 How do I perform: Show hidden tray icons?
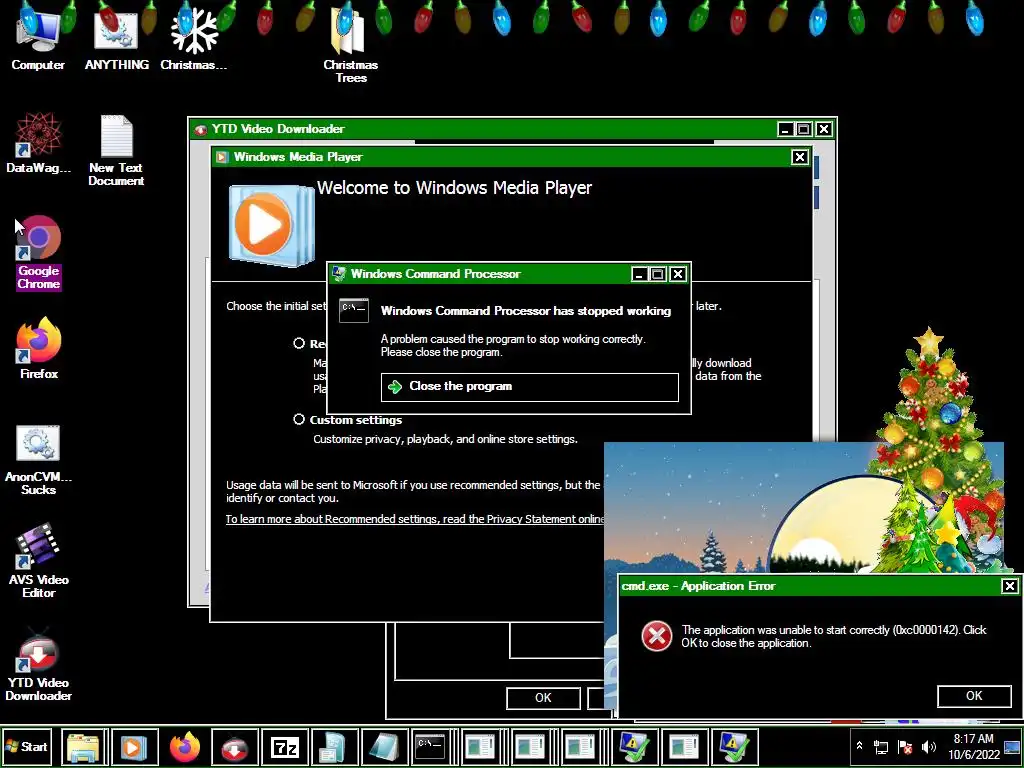tap(859, 746)
